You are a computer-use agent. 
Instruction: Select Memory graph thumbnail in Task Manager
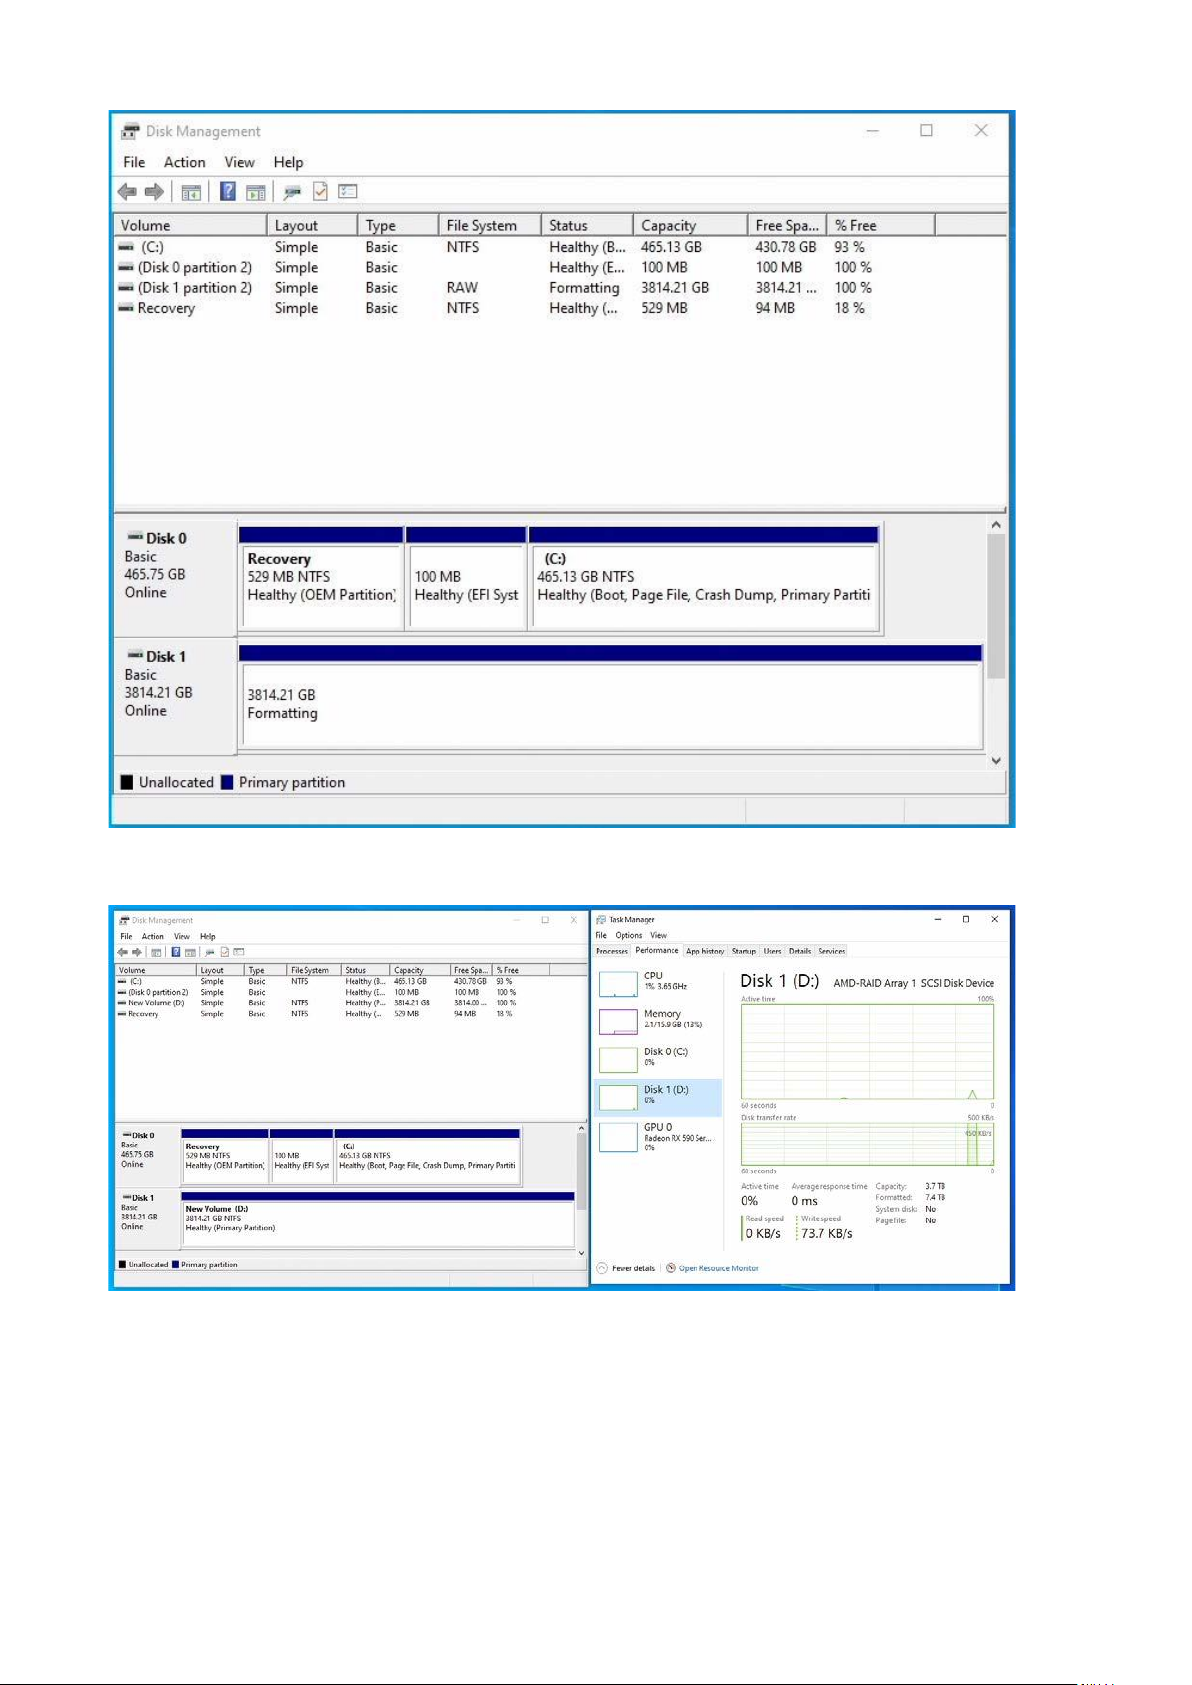pyautogui.click(x=618, y=1022)
